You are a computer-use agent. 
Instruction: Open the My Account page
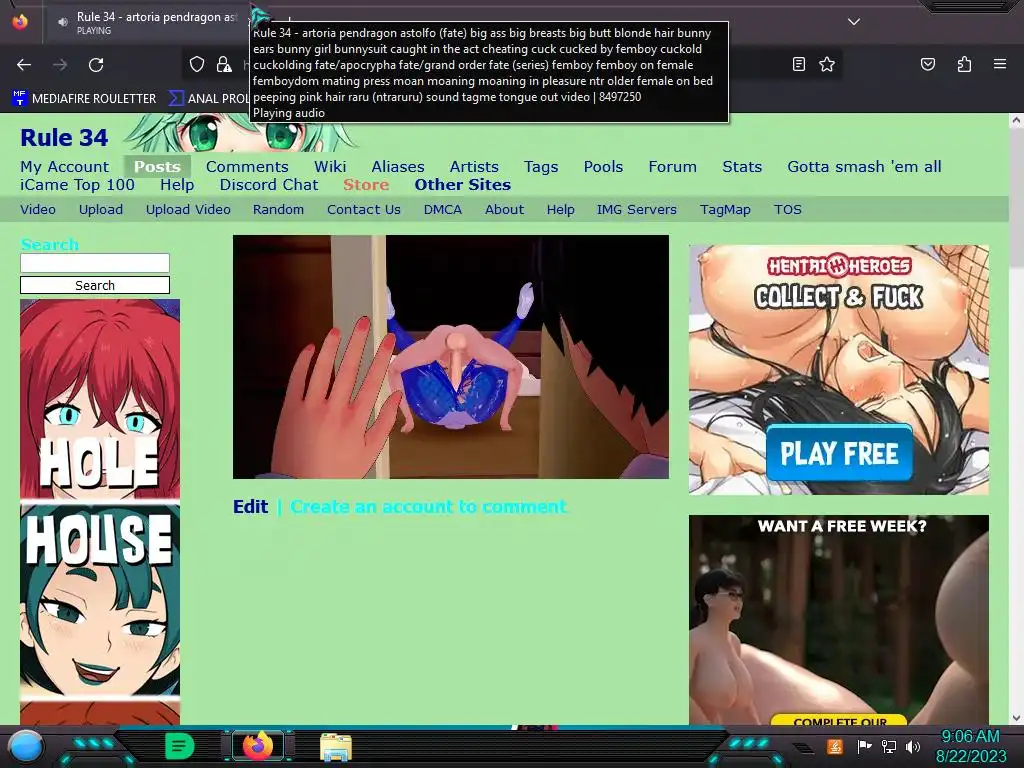pyautogui.click(x=65, y=167)
